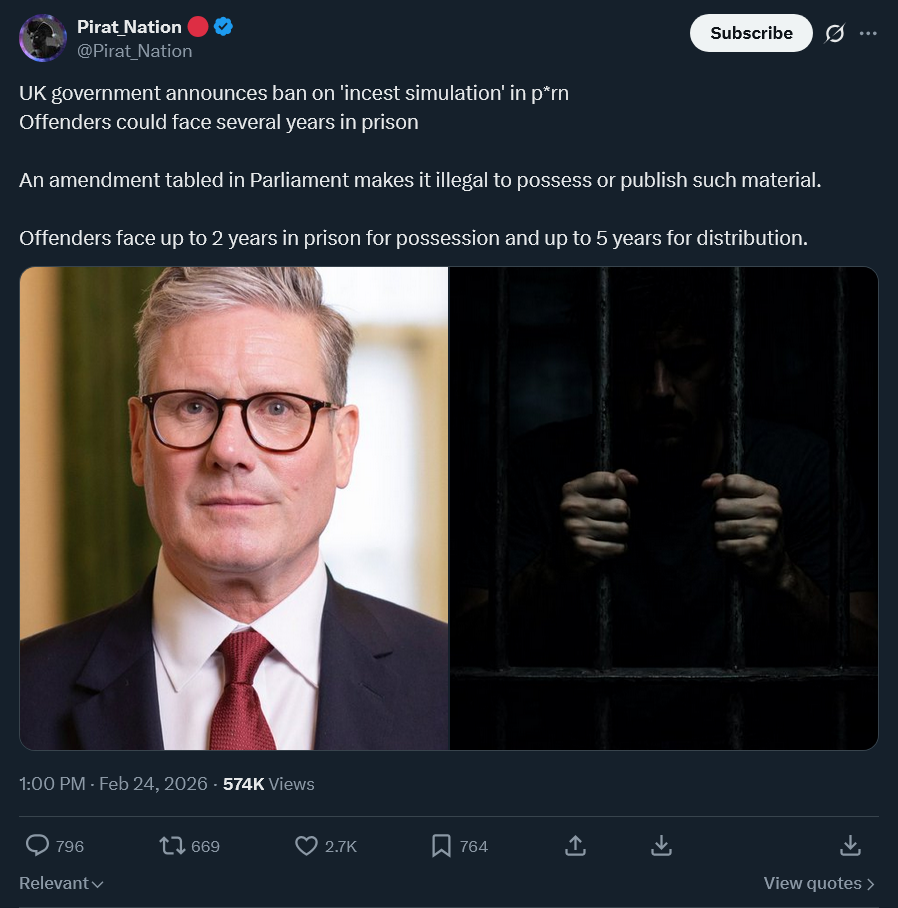Viewport: 898px width, 908px height.
Task: Bookmark the post with the bookmark icon
Action: coord(441,846)
